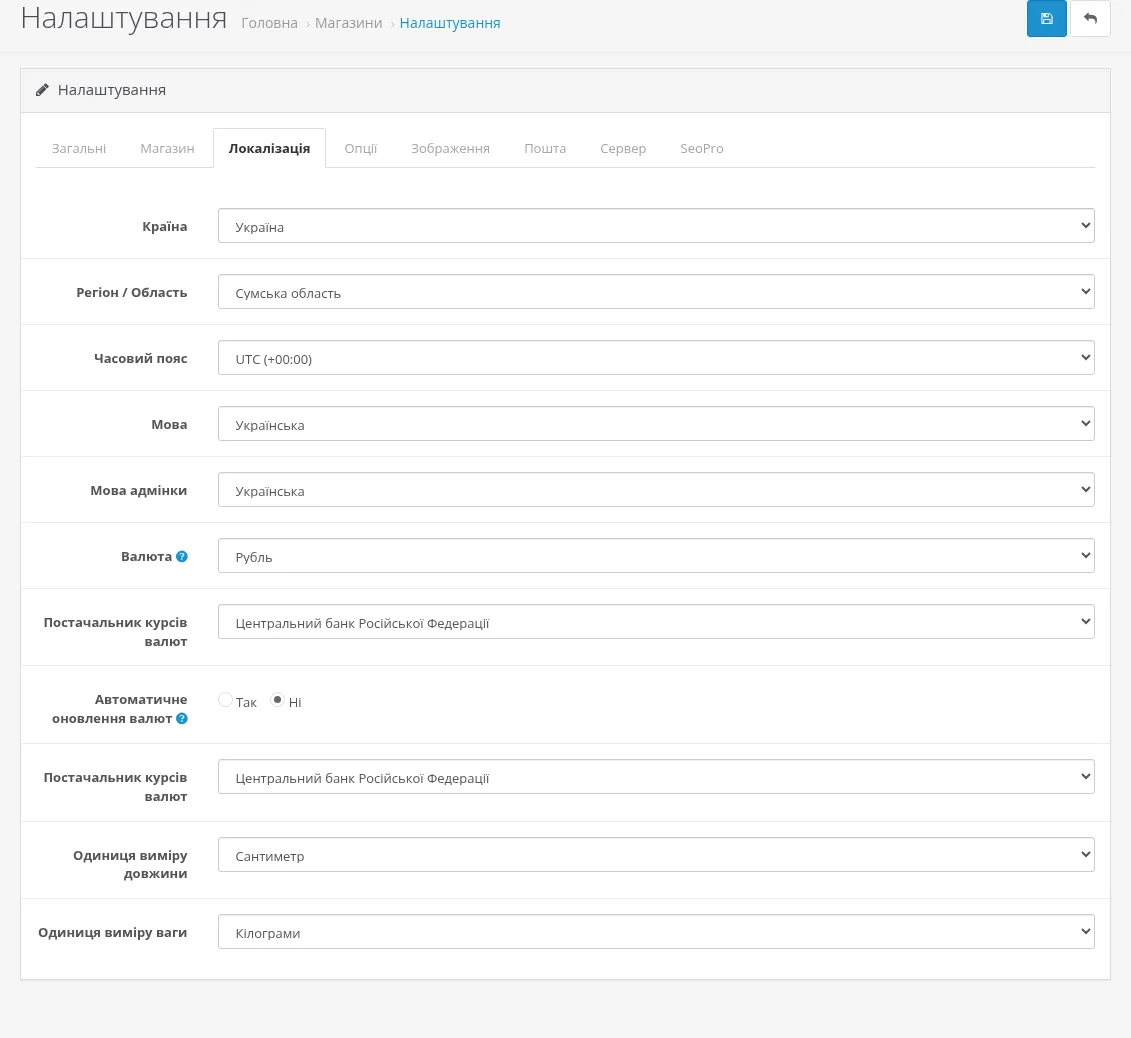
Task: Open the Часовий пояс dropdown
Action: pos(656,358)
